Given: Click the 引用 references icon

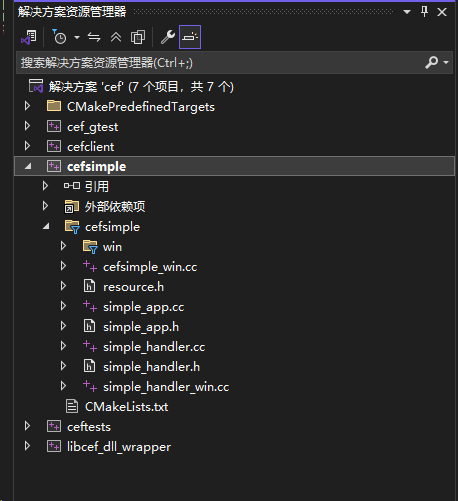Looking at the screenshot, I should tap(72, 186).
